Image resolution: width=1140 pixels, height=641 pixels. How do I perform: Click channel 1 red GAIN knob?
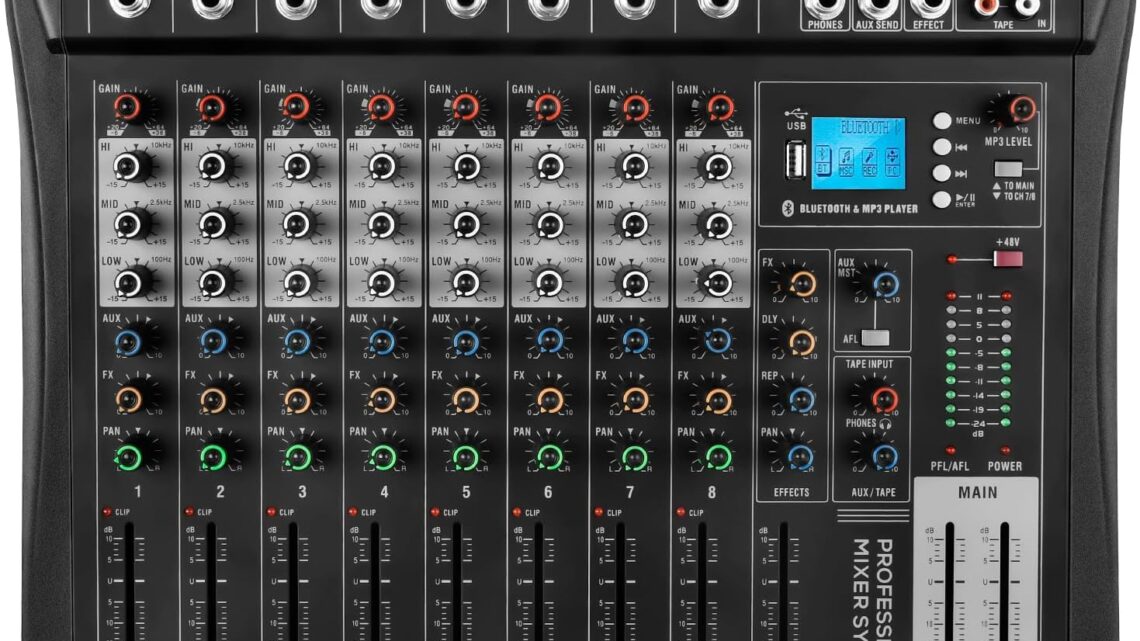point(128,106)
